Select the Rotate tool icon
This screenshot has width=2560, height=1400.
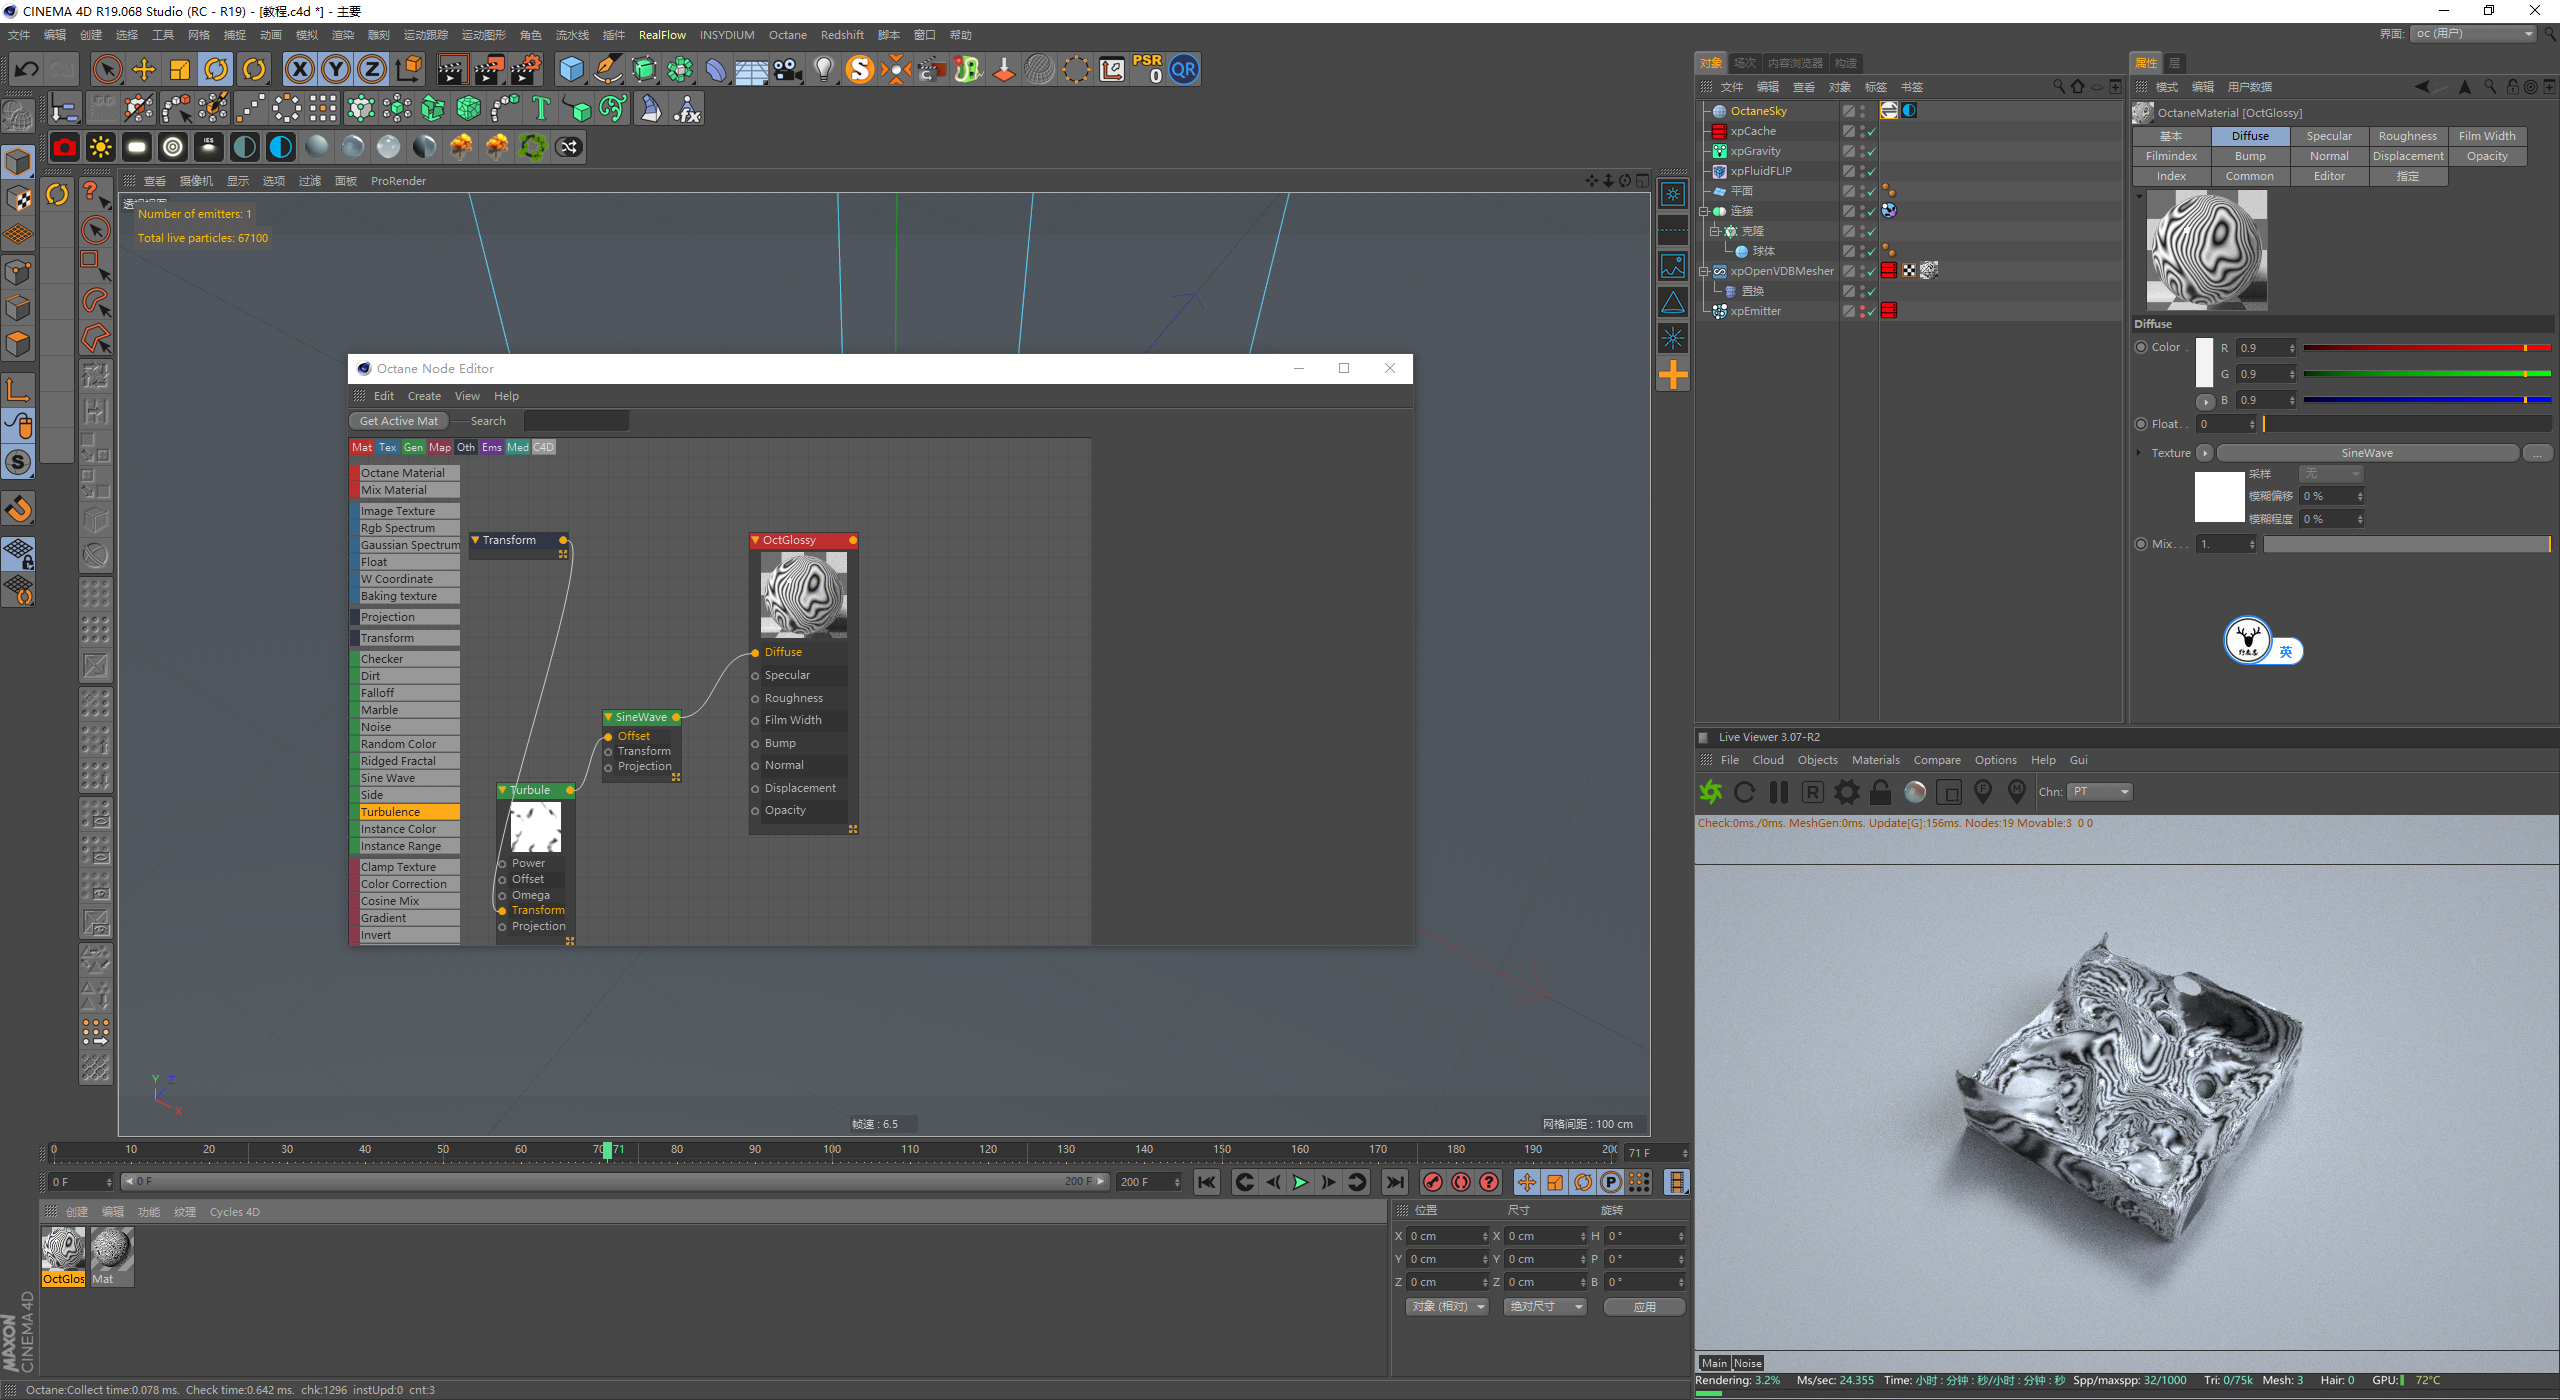[x=216, y=69]
